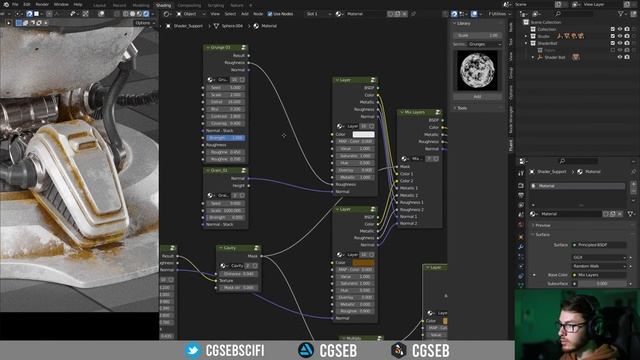Open the Render menu
Viewport: 640px width, 360px height.
tap(42, 4)
